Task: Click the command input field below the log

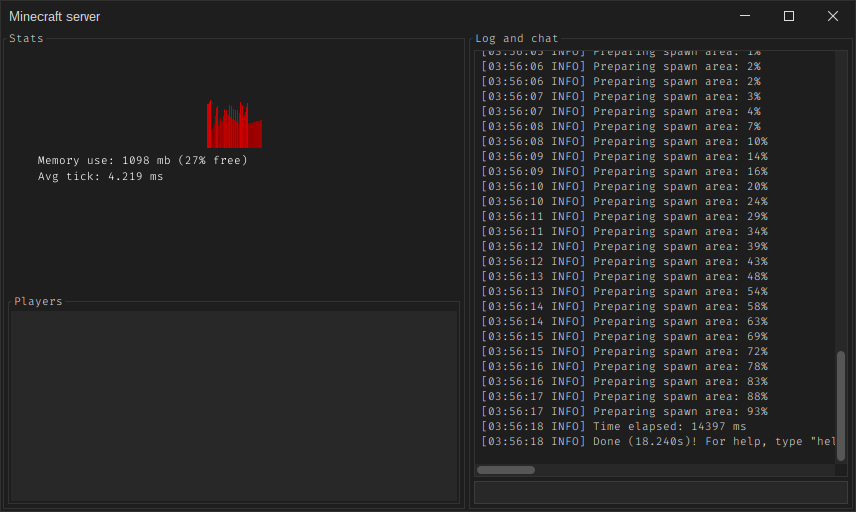Action: pos(660,492)
